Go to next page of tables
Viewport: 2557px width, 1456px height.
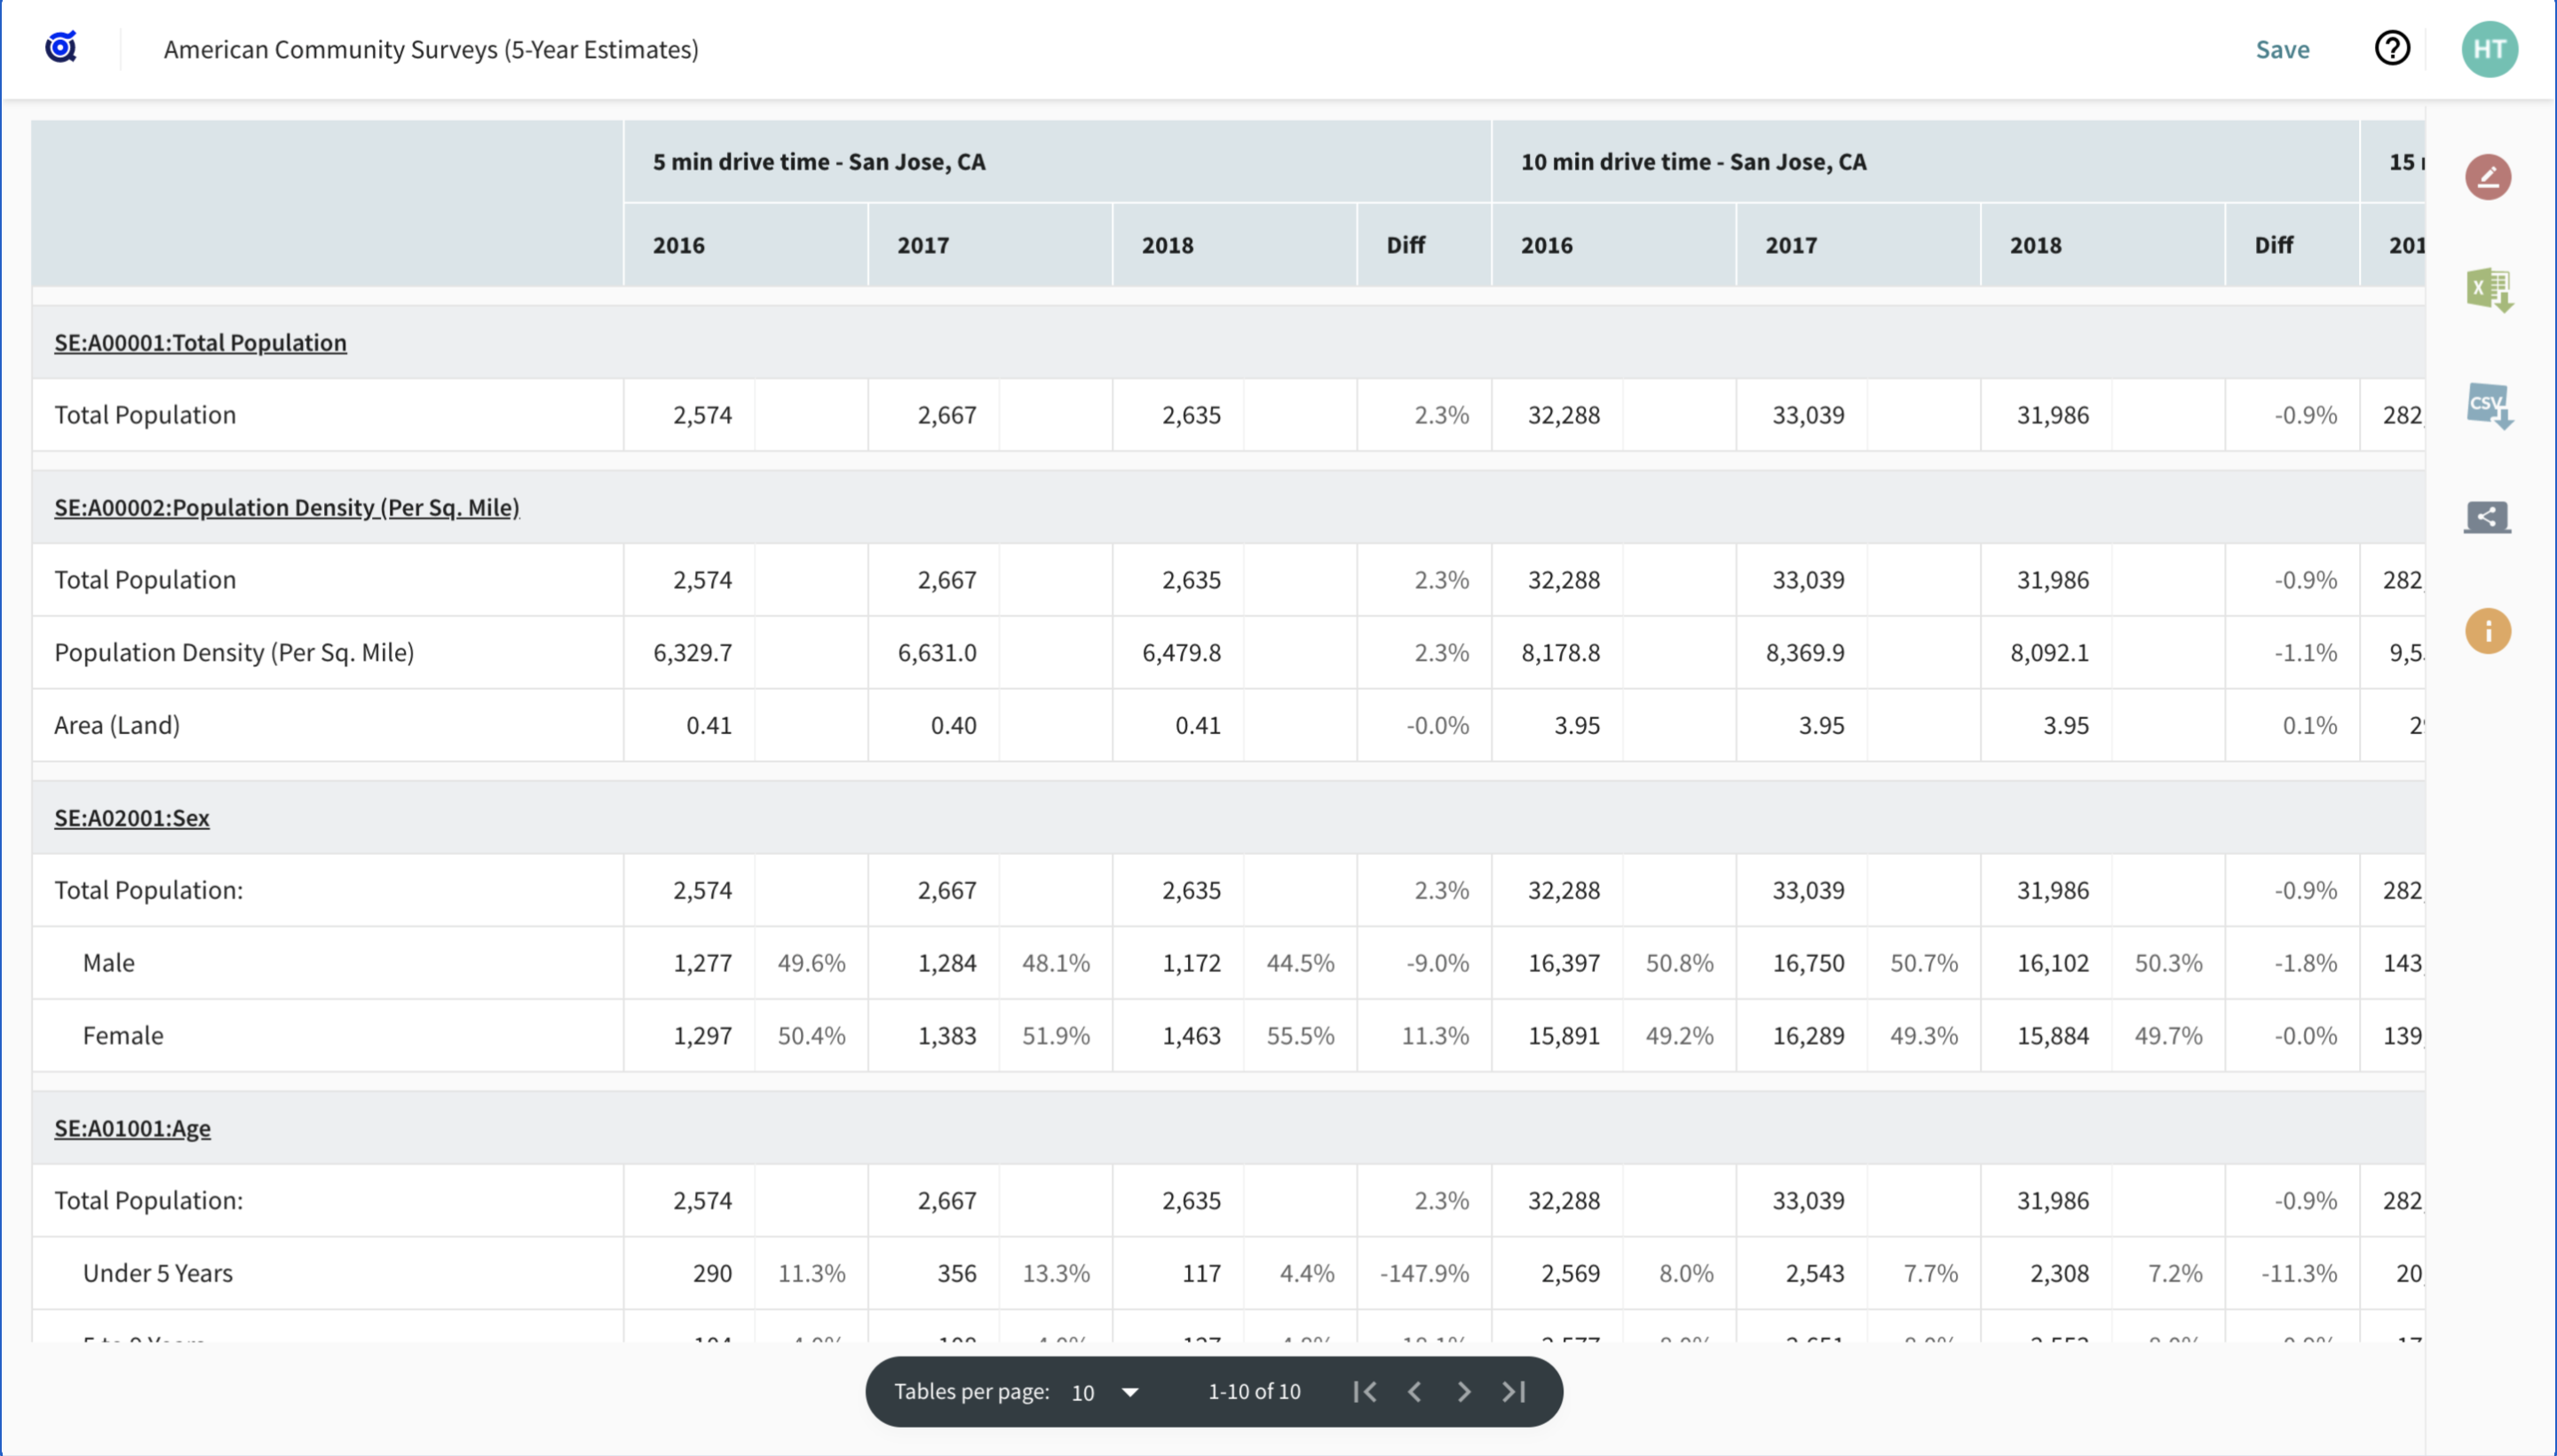(1464, 1391)
